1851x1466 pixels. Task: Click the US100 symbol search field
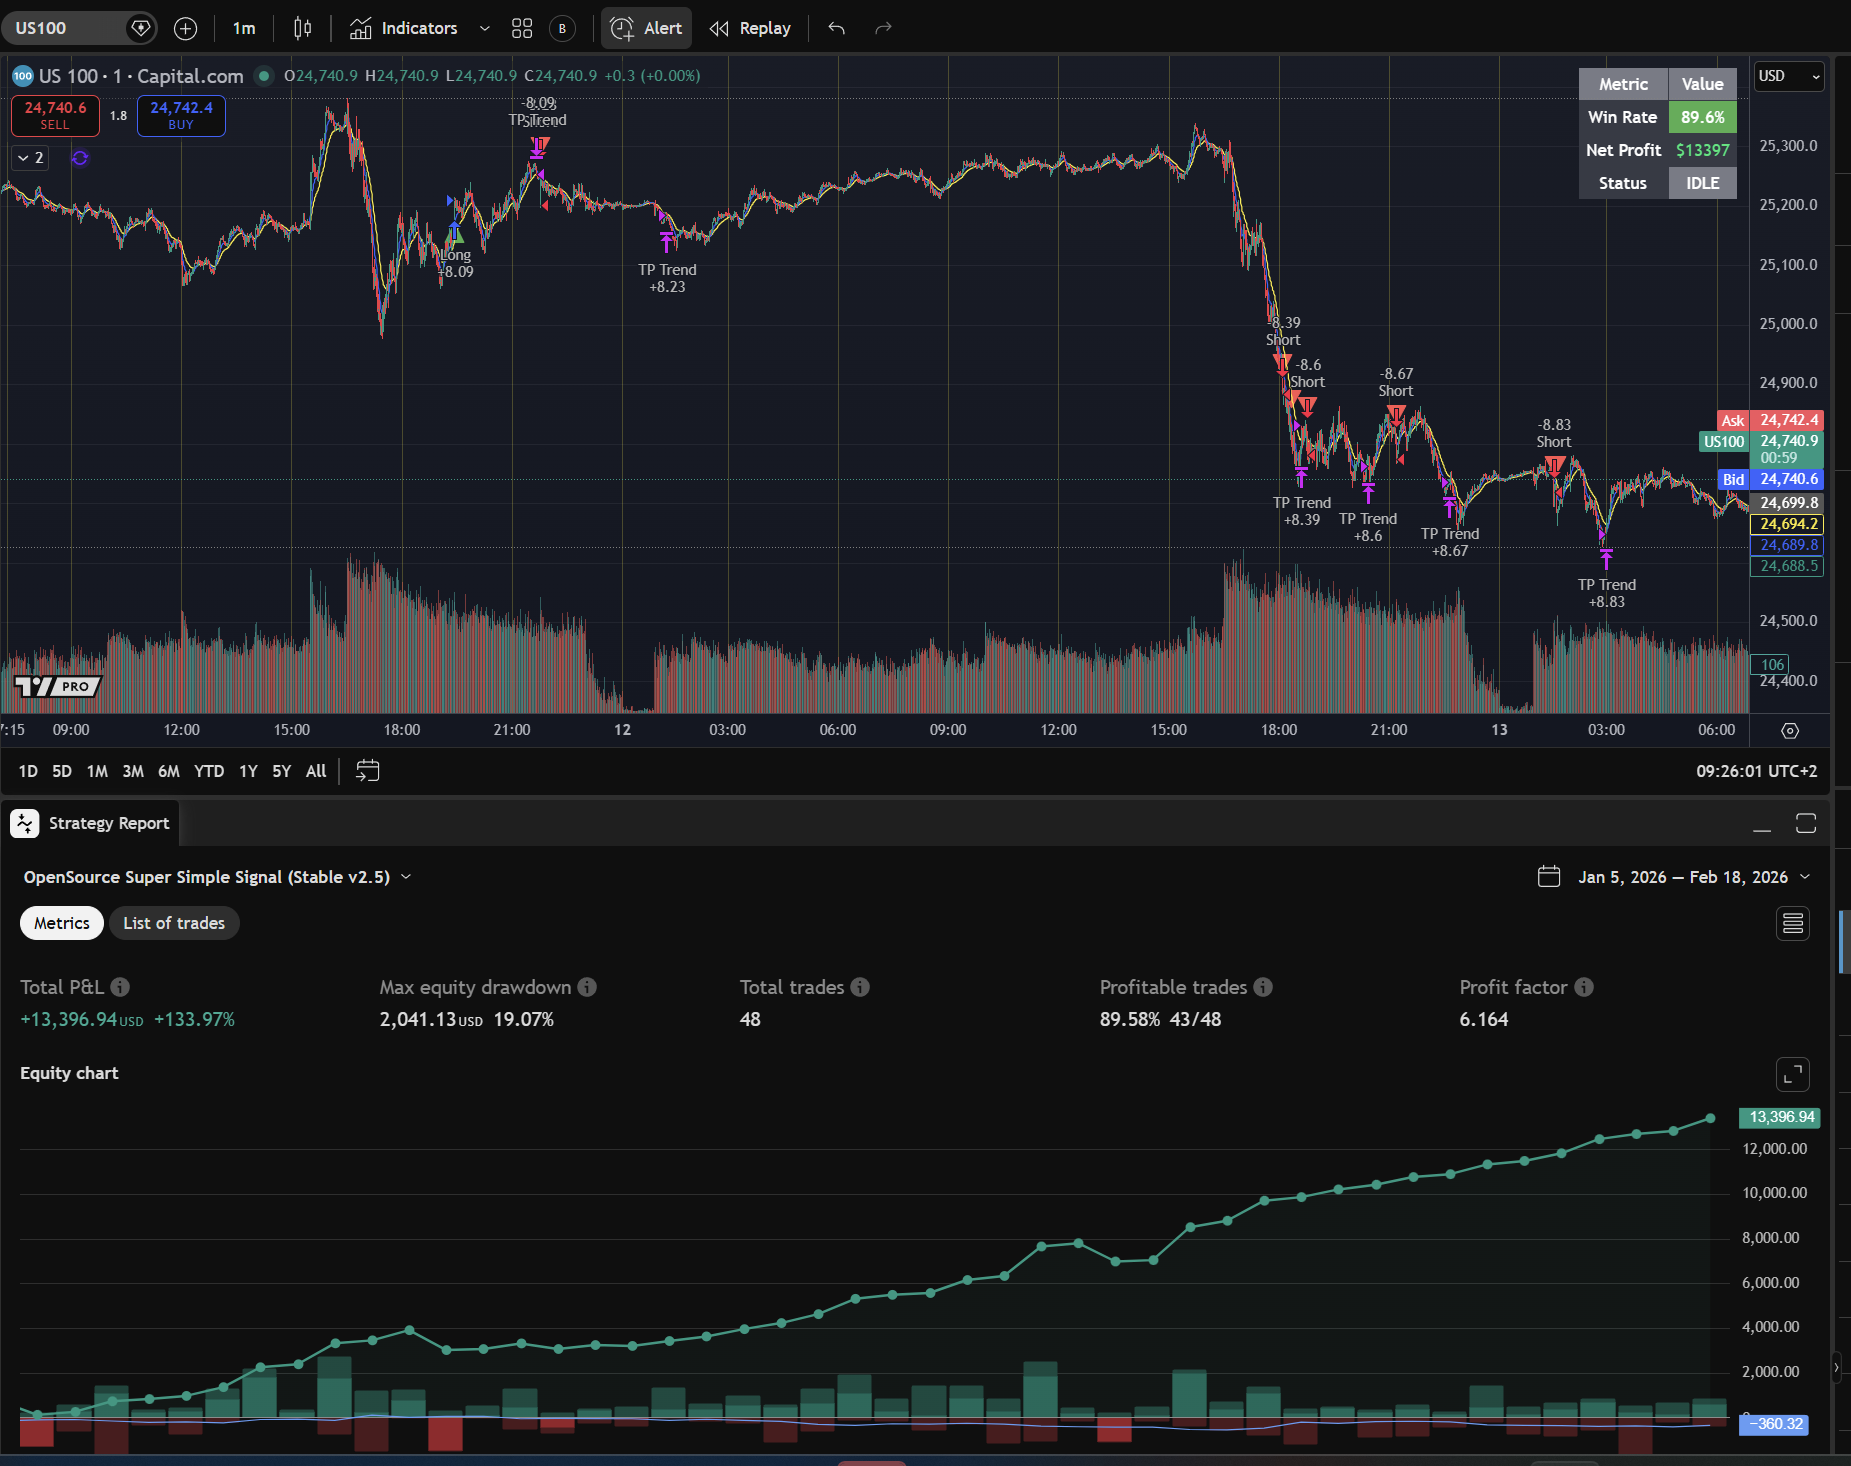[70, 28]
